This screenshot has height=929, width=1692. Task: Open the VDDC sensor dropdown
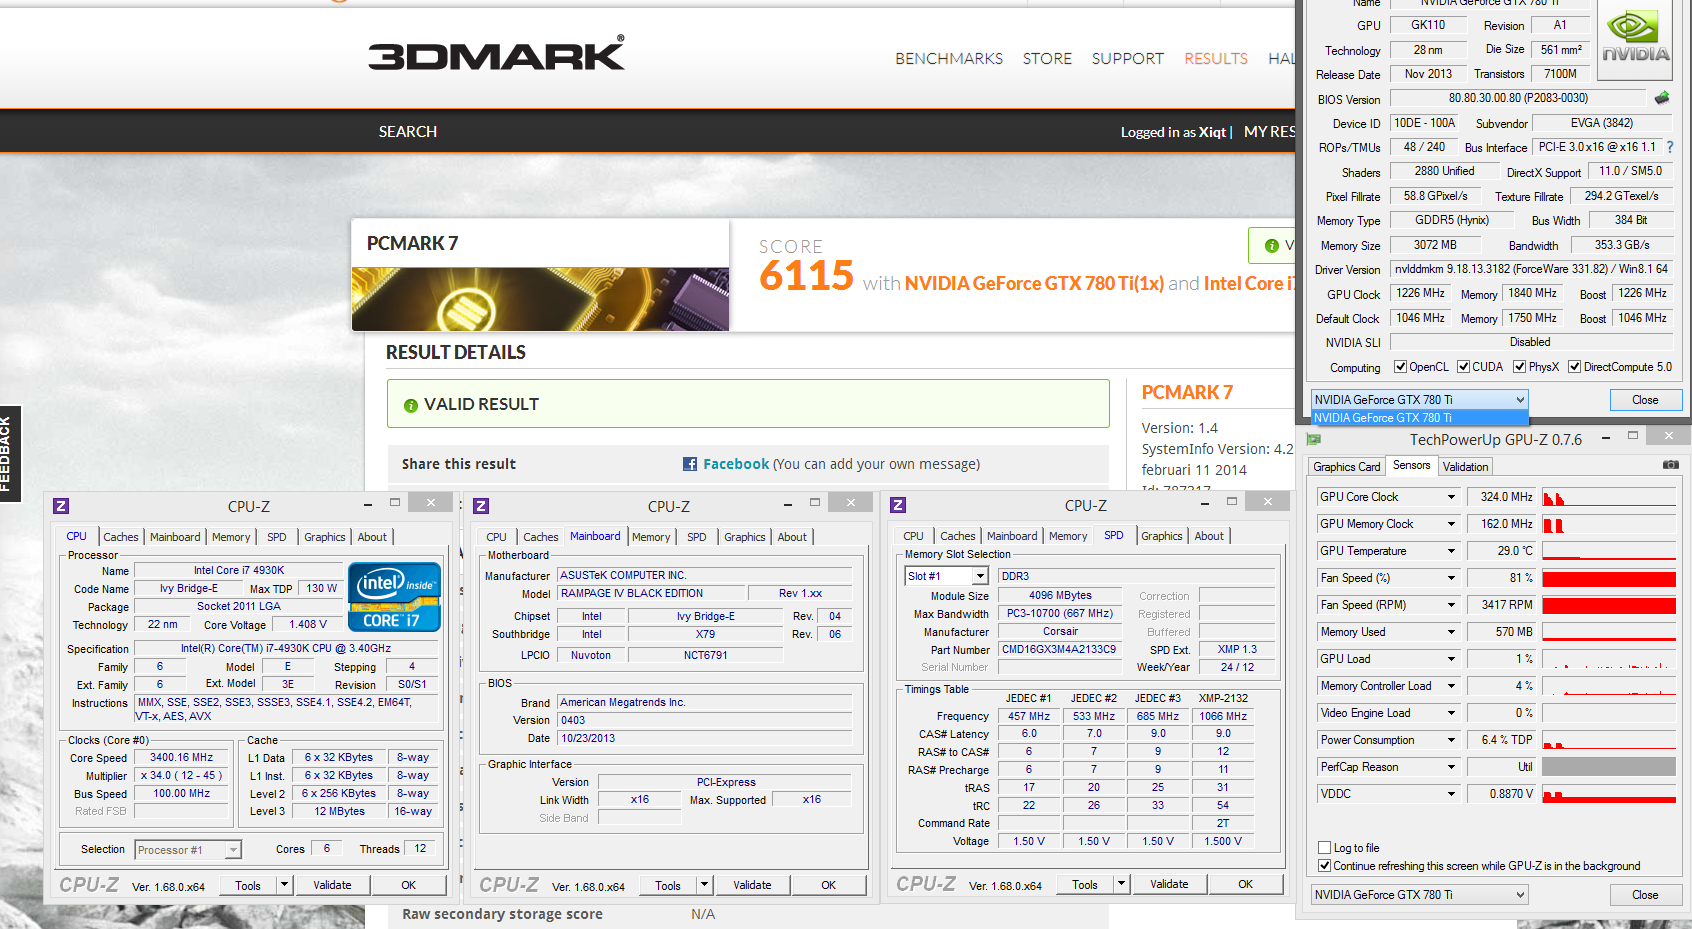click(x=1451, y=794)
